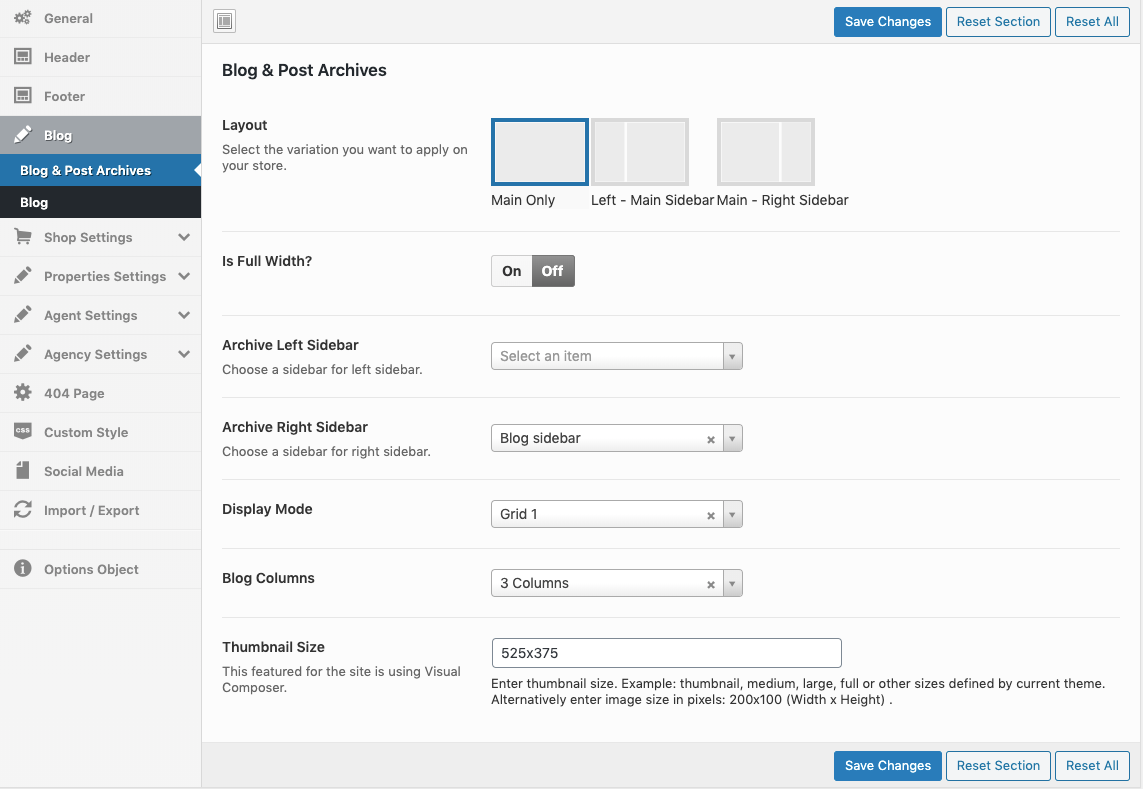Click the Header section icon in sidebar
This screenshot has width=1143, height=789.
(22, 57)
